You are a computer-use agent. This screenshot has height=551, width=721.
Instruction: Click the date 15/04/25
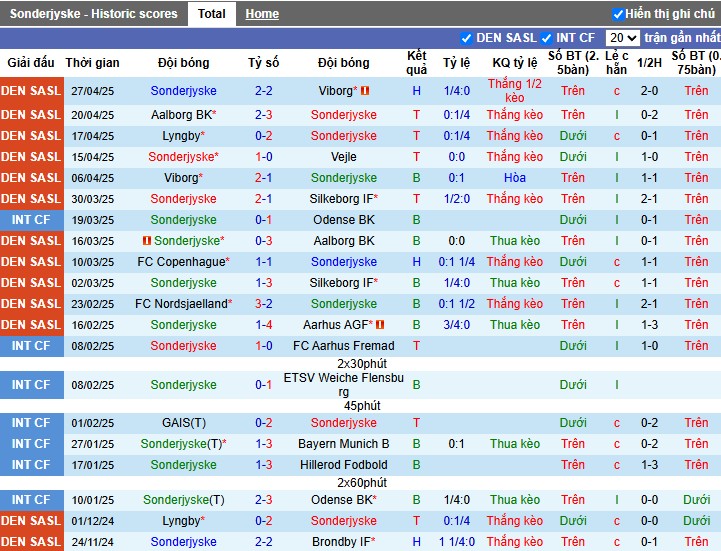(x=92, y=157)
